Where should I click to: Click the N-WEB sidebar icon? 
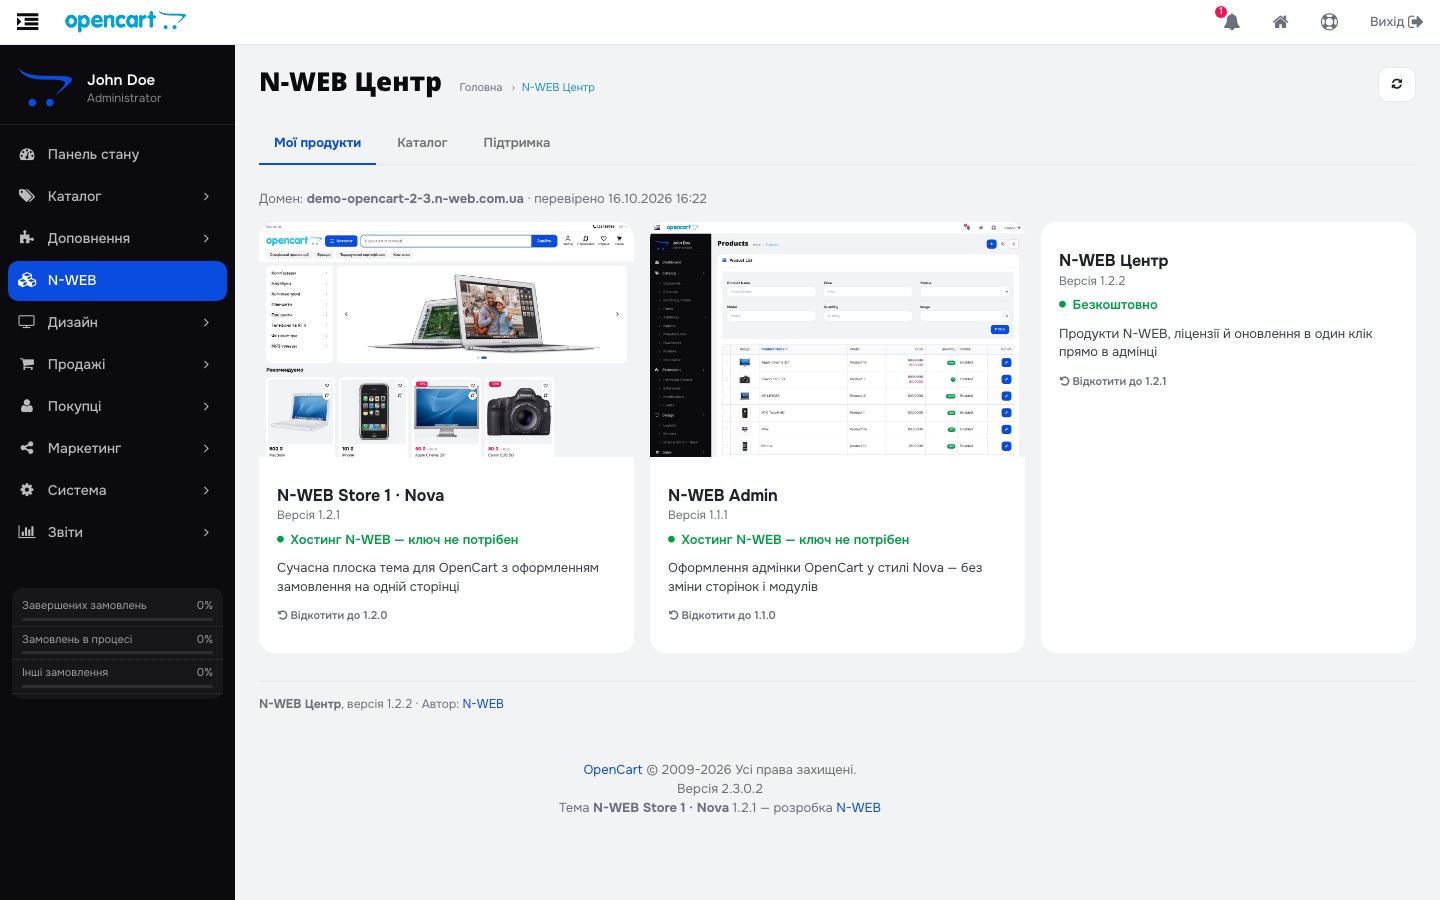click(x=27, y=280)
